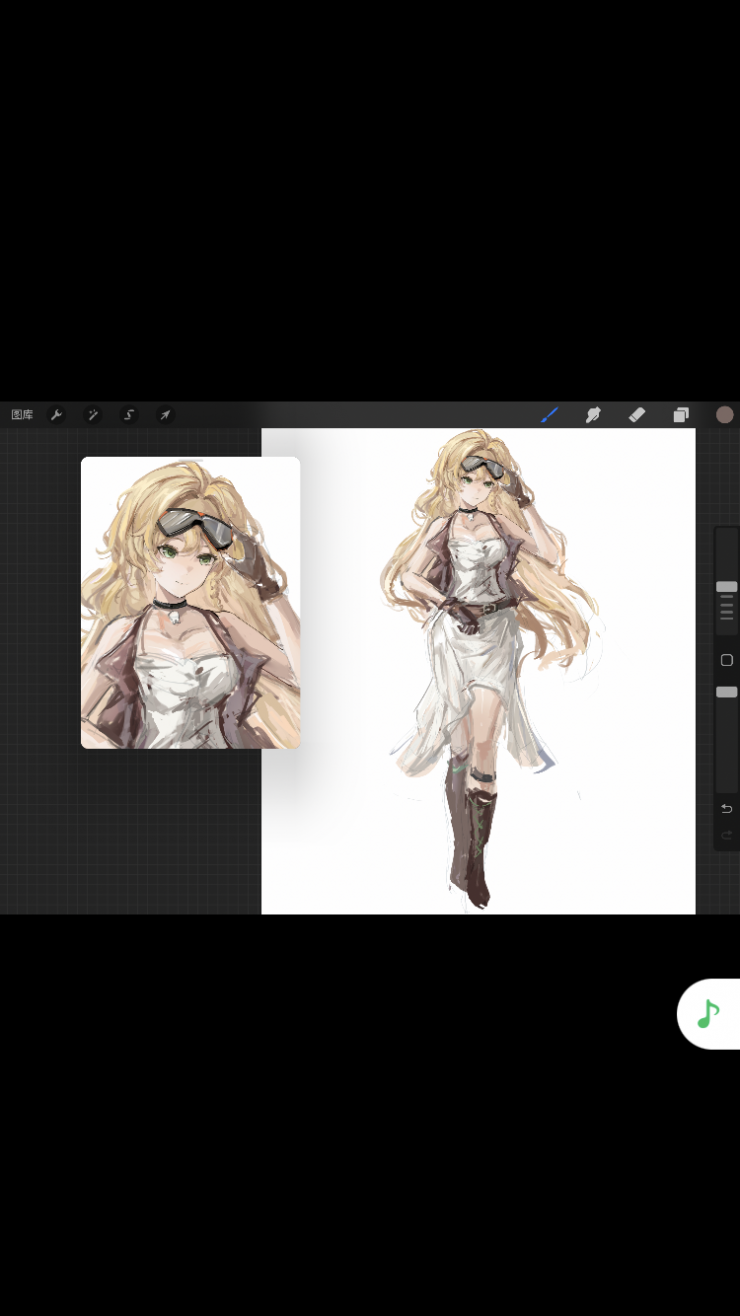This screenshot has height=1316, width=740.
Task: Tap the square Modify button in sidebar
Action: click(x=727, y=660)
